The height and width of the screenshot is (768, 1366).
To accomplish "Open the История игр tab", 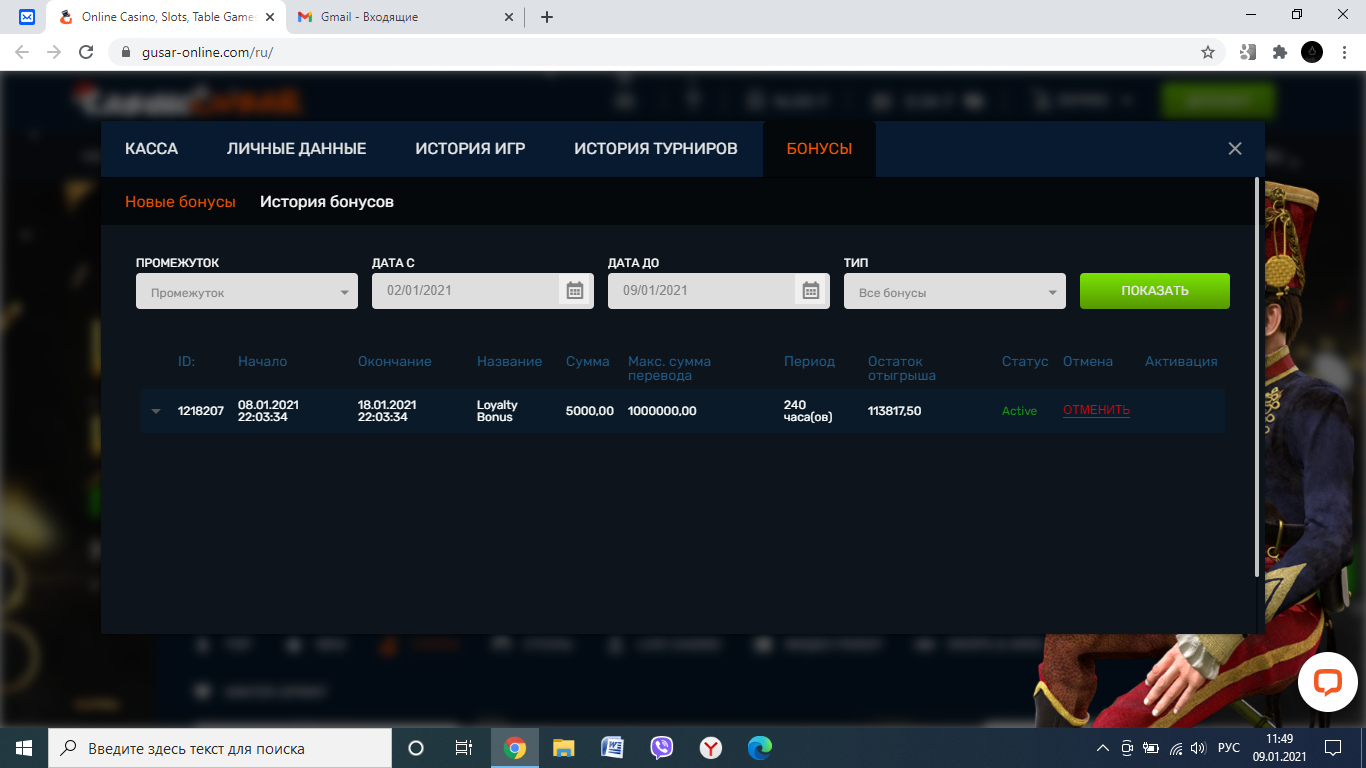I will click(470, 149).
